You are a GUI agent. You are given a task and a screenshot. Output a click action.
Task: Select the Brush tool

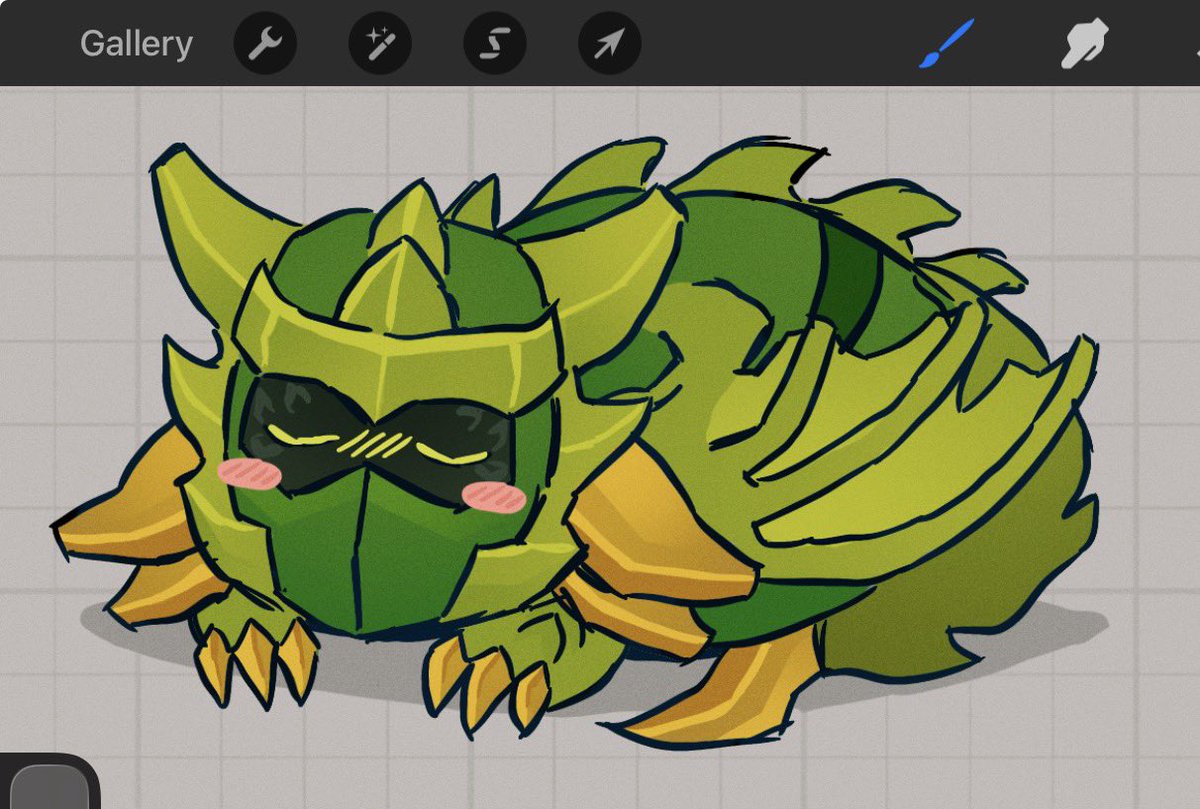(x=946, y=44)
